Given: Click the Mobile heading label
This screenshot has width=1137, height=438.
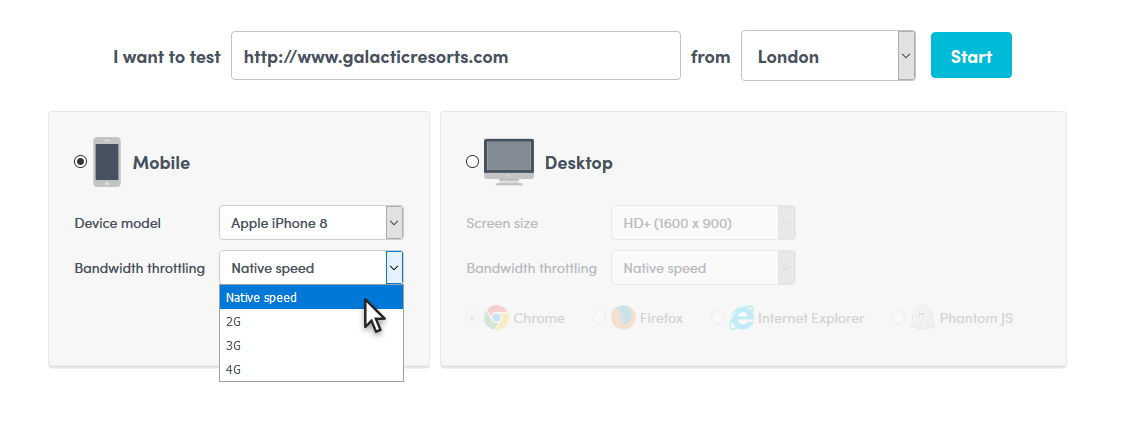Looking at the screenshot, I should tap(161, 162).
